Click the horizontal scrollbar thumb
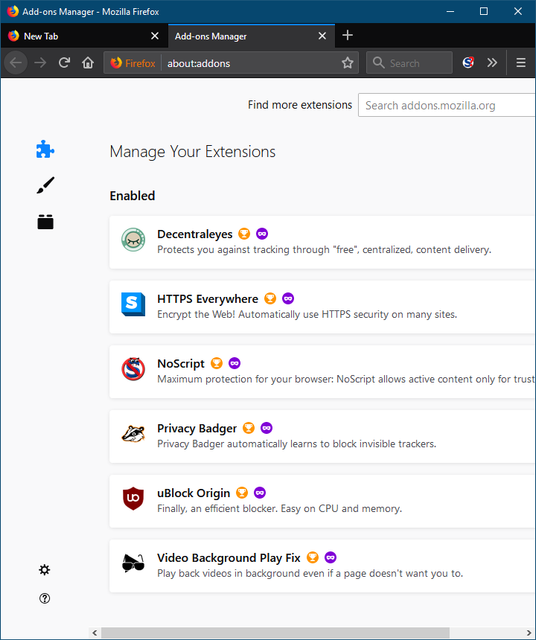The height and width of the screenshot is (640, 536). pos(275,633)
